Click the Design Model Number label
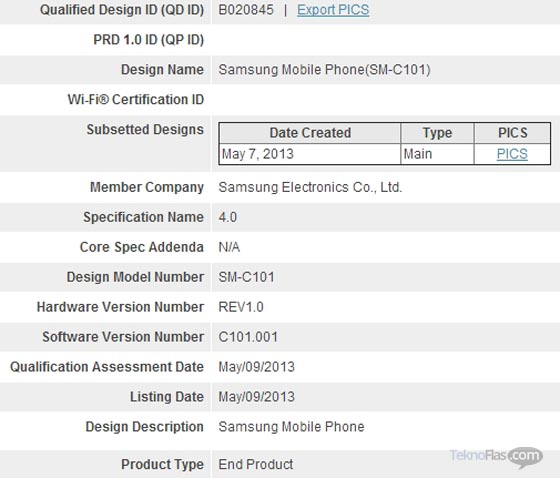This screenshot has height=478, width=560. [135, 277]
